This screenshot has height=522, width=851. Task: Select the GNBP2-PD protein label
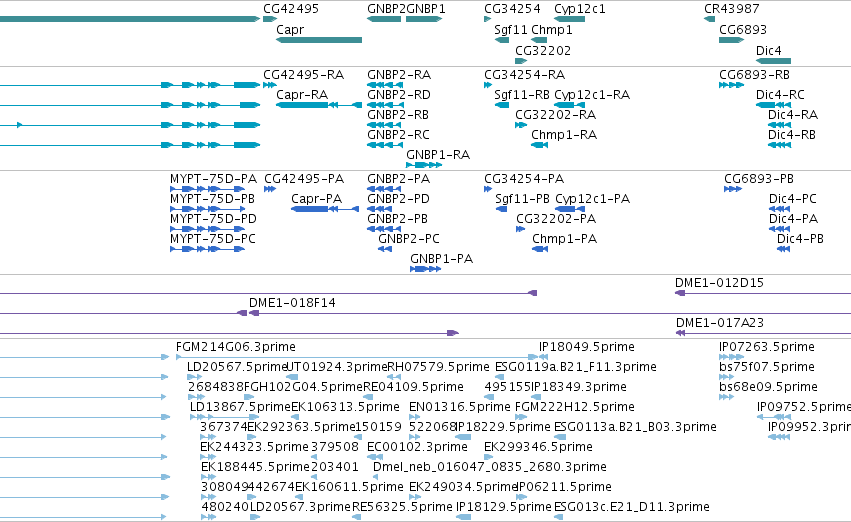398,199
